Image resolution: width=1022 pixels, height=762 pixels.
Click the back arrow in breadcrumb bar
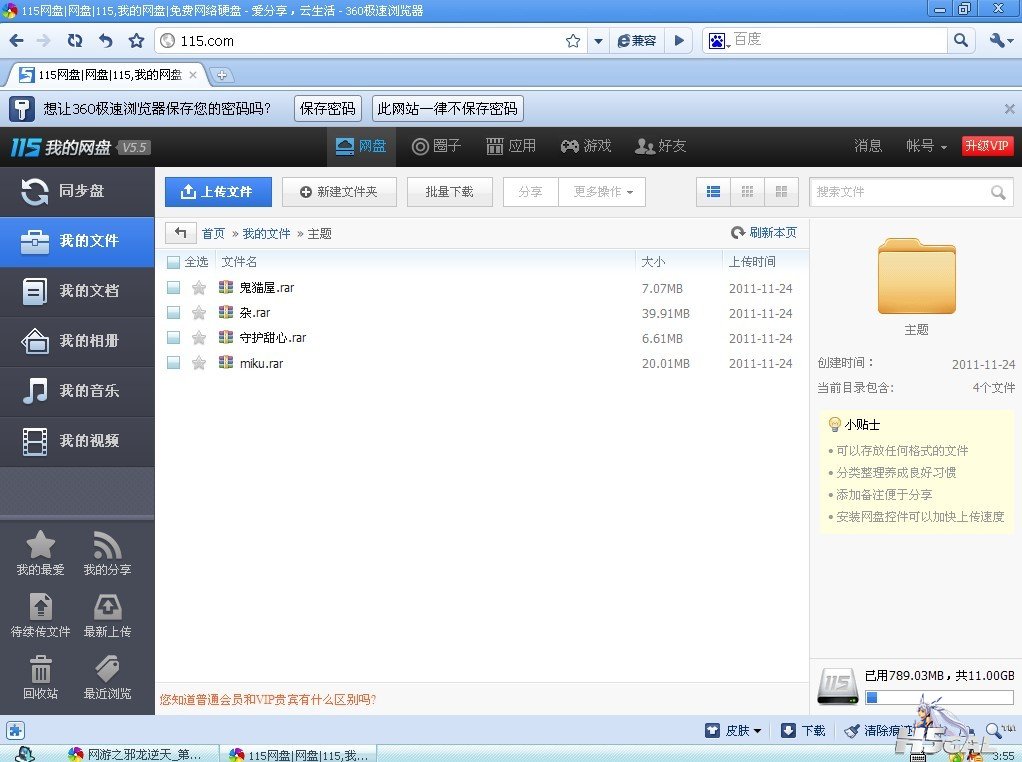pyautogui.click(x=180, y=233)
